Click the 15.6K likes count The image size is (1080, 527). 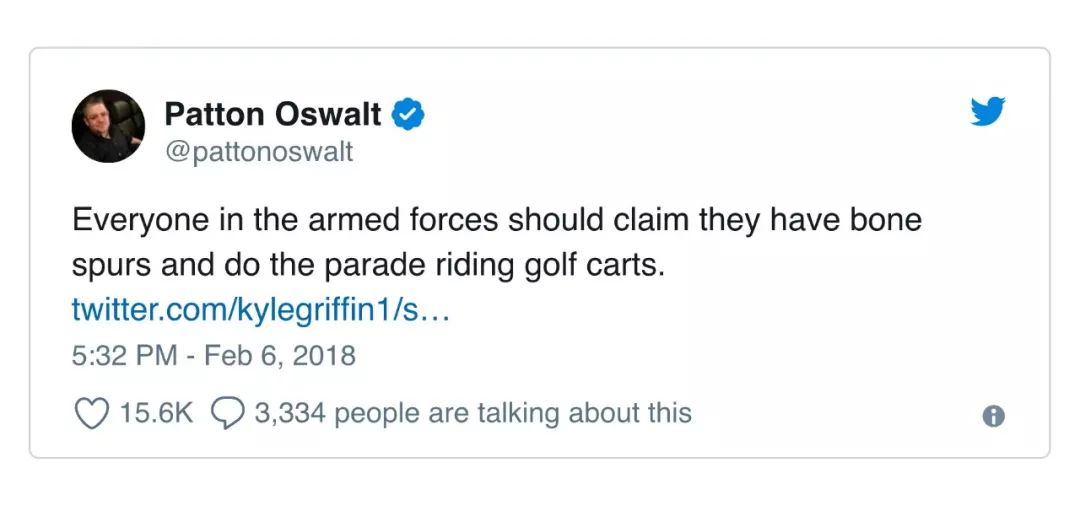click(x=156, y=413)
